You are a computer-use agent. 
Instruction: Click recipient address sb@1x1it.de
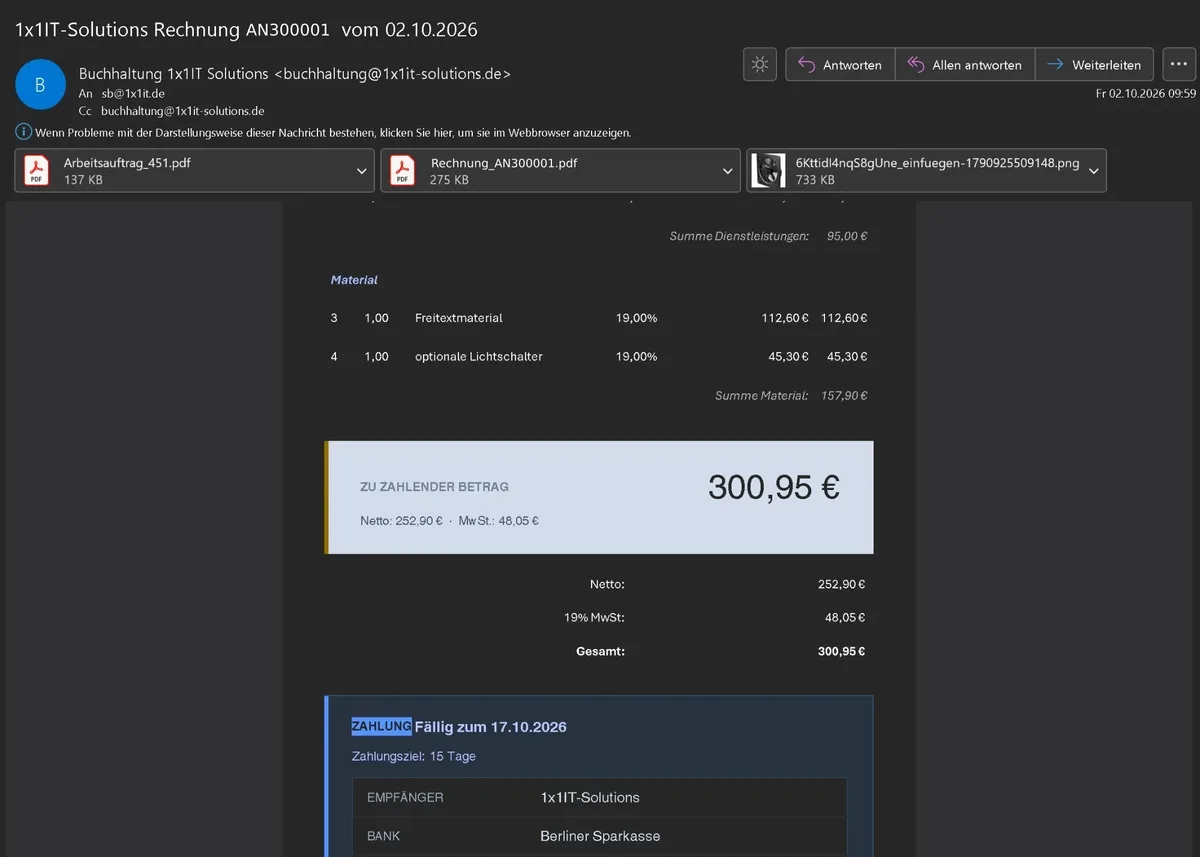coord(133,93)
